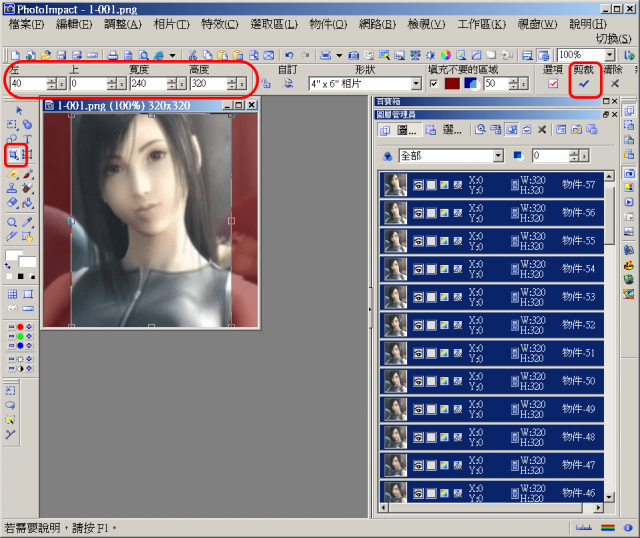The image size is (640, 538).
Task: Toggle visibility eye of 物件-52
Action: [418, 325]
